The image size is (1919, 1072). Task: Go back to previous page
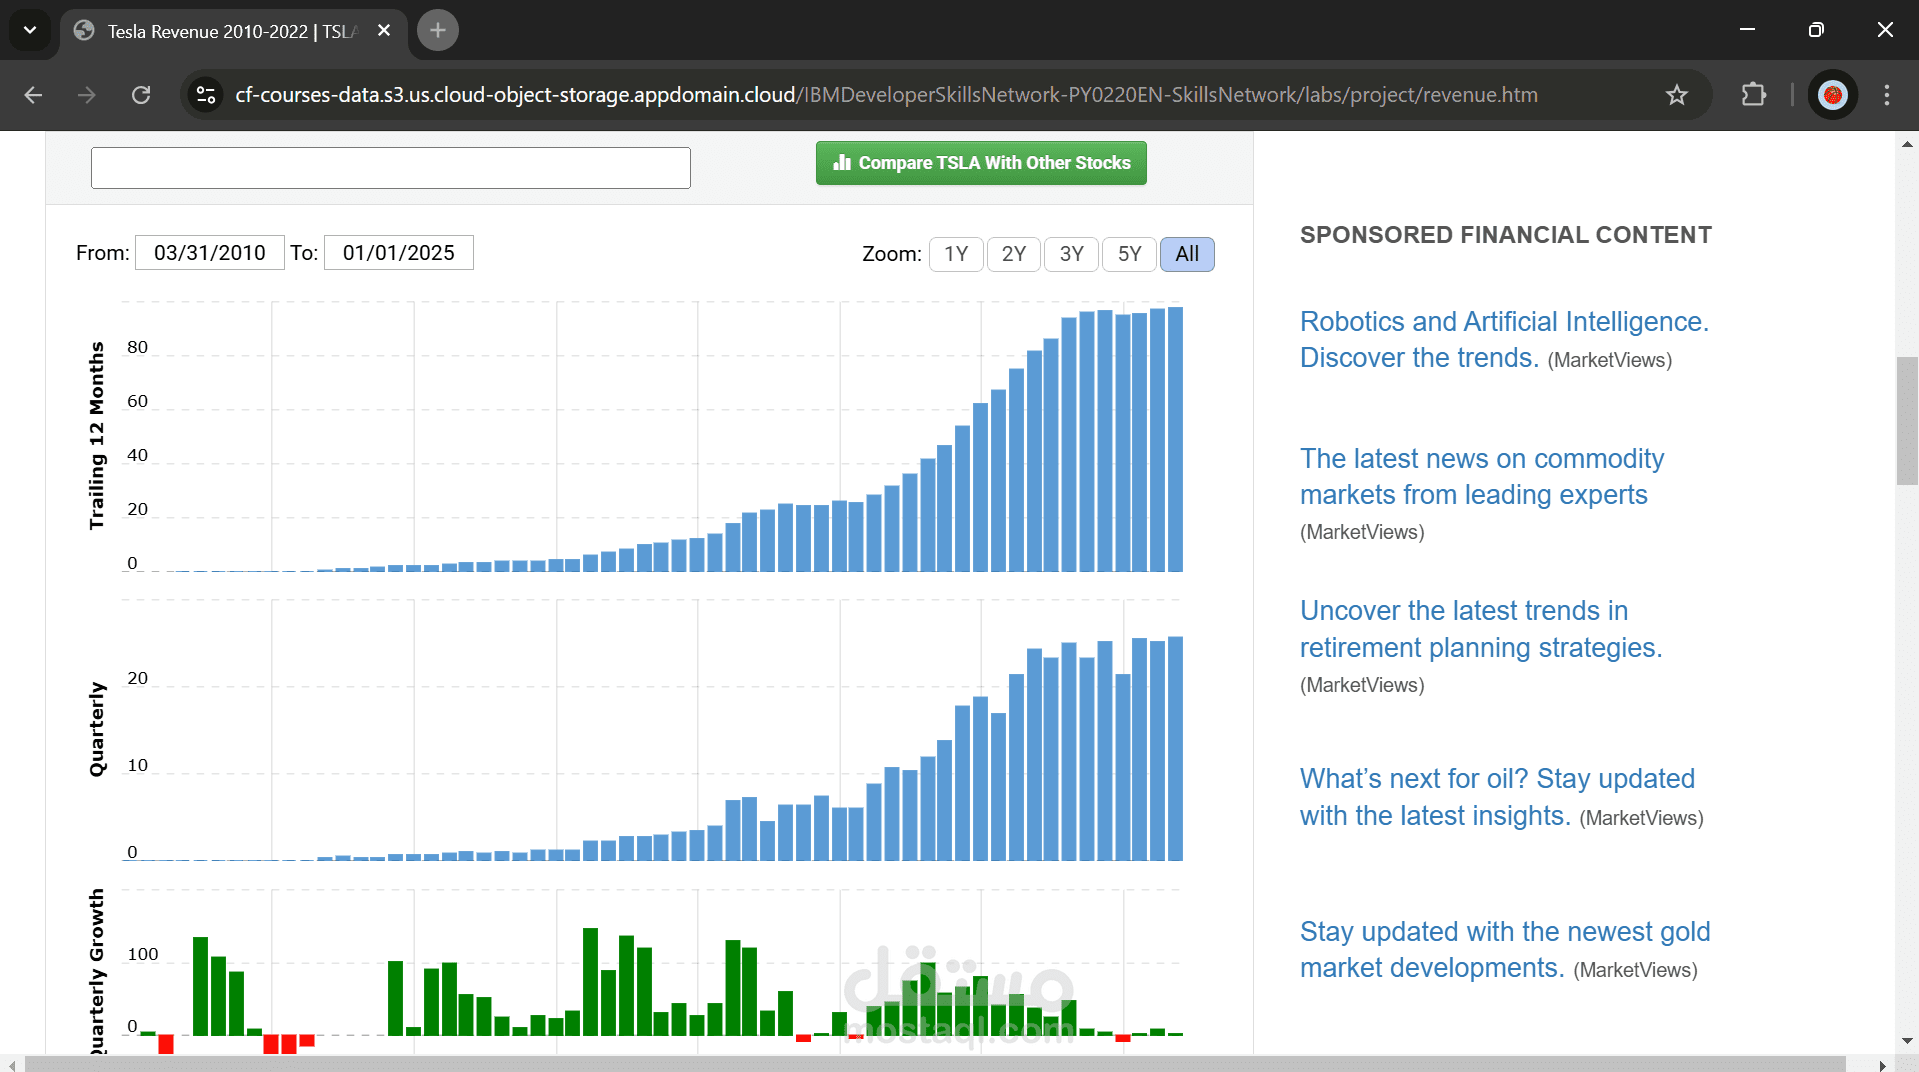(x=33, y=95)
